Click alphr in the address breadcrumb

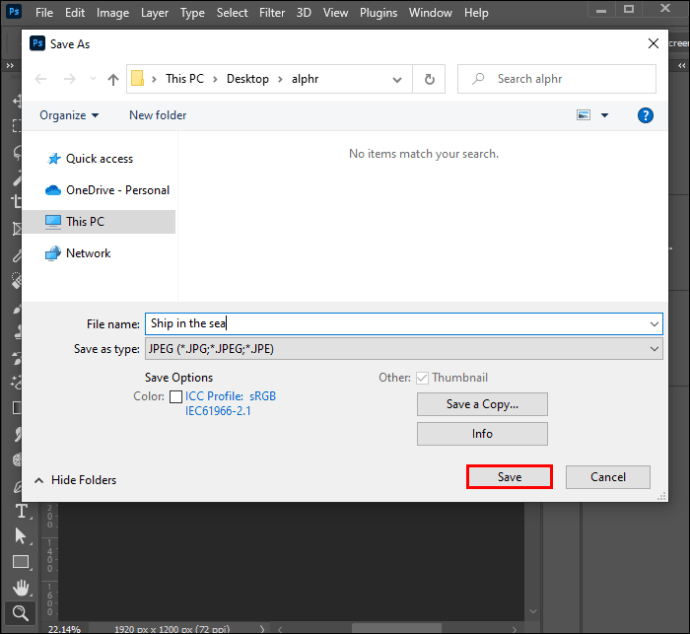(305, 79)
